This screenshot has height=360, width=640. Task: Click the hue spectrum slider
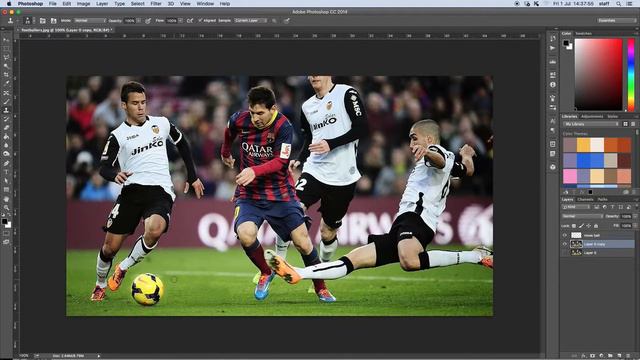[x=631, y=75]
